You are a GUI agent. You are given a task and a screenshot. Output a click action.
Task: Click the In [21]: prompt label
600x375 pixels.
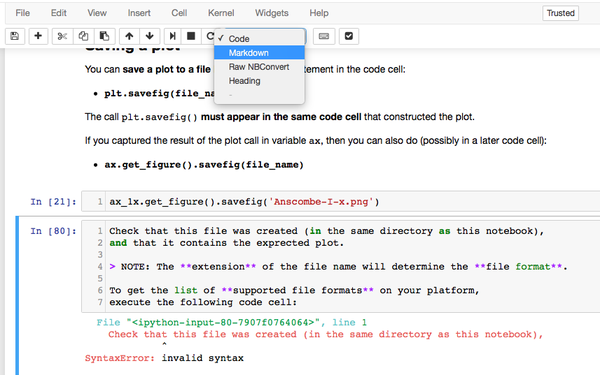click(x=53, y=202)
